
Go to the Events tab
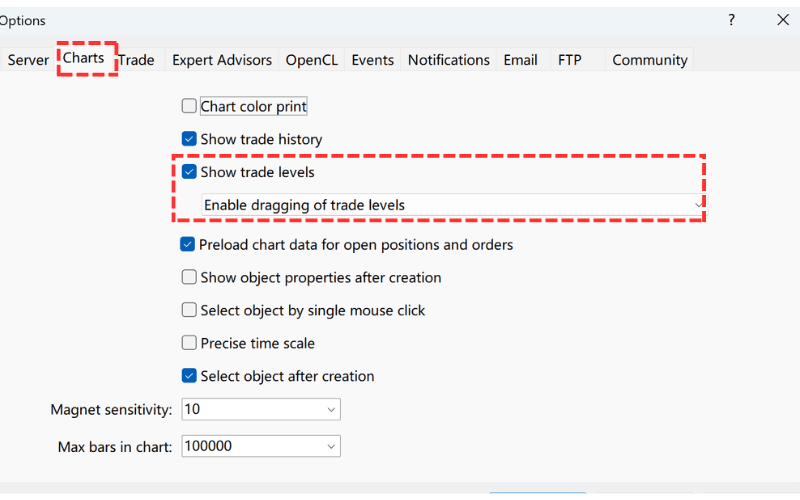point(372,60)
